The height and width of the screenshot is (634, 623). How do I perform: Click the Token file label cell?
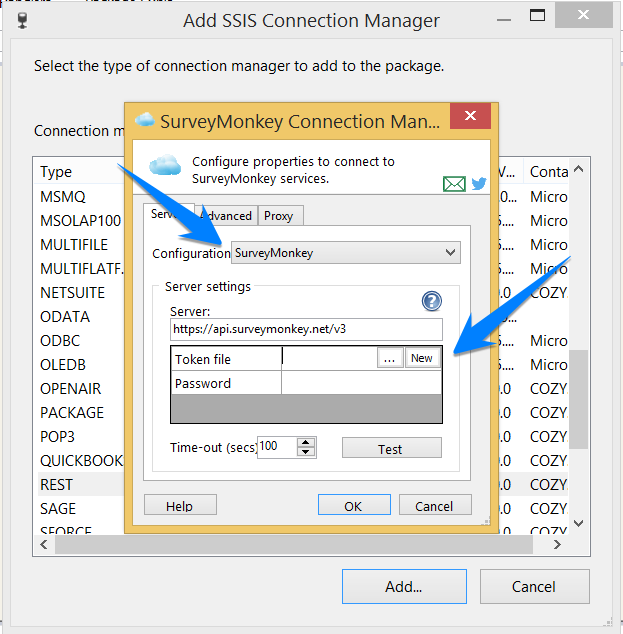click(x=226, y=359)
